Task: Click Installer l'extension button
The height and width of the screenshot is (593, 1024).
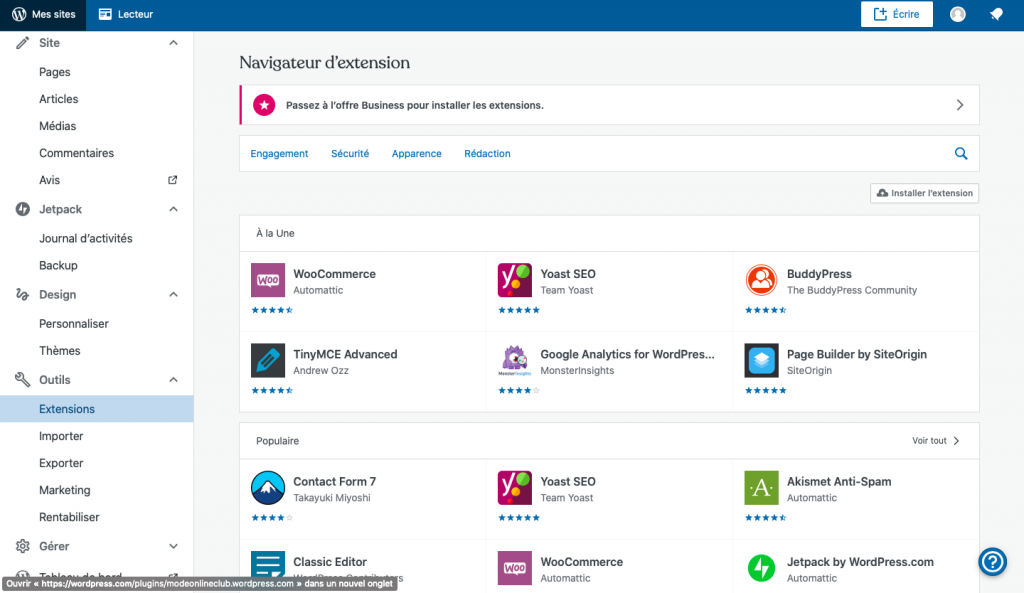Action: tap(924, 193)
